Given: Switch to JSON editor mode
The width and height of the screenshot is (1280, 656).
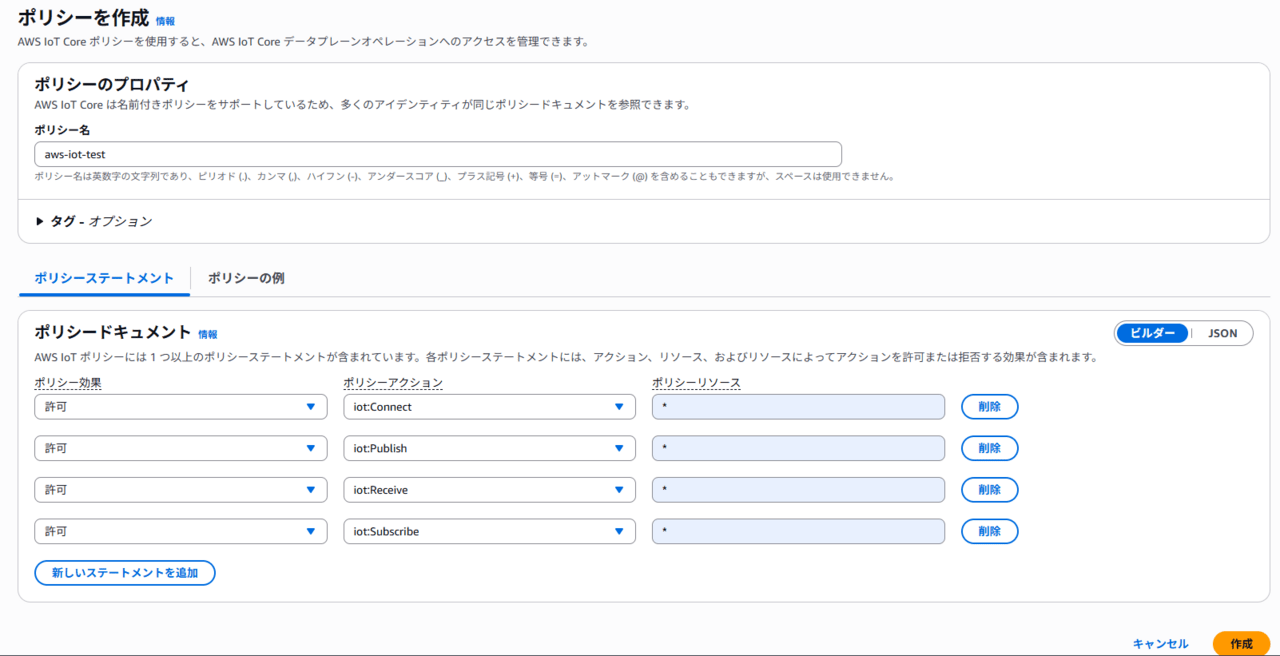Looking at the screenshot, I should (1222, 333).
